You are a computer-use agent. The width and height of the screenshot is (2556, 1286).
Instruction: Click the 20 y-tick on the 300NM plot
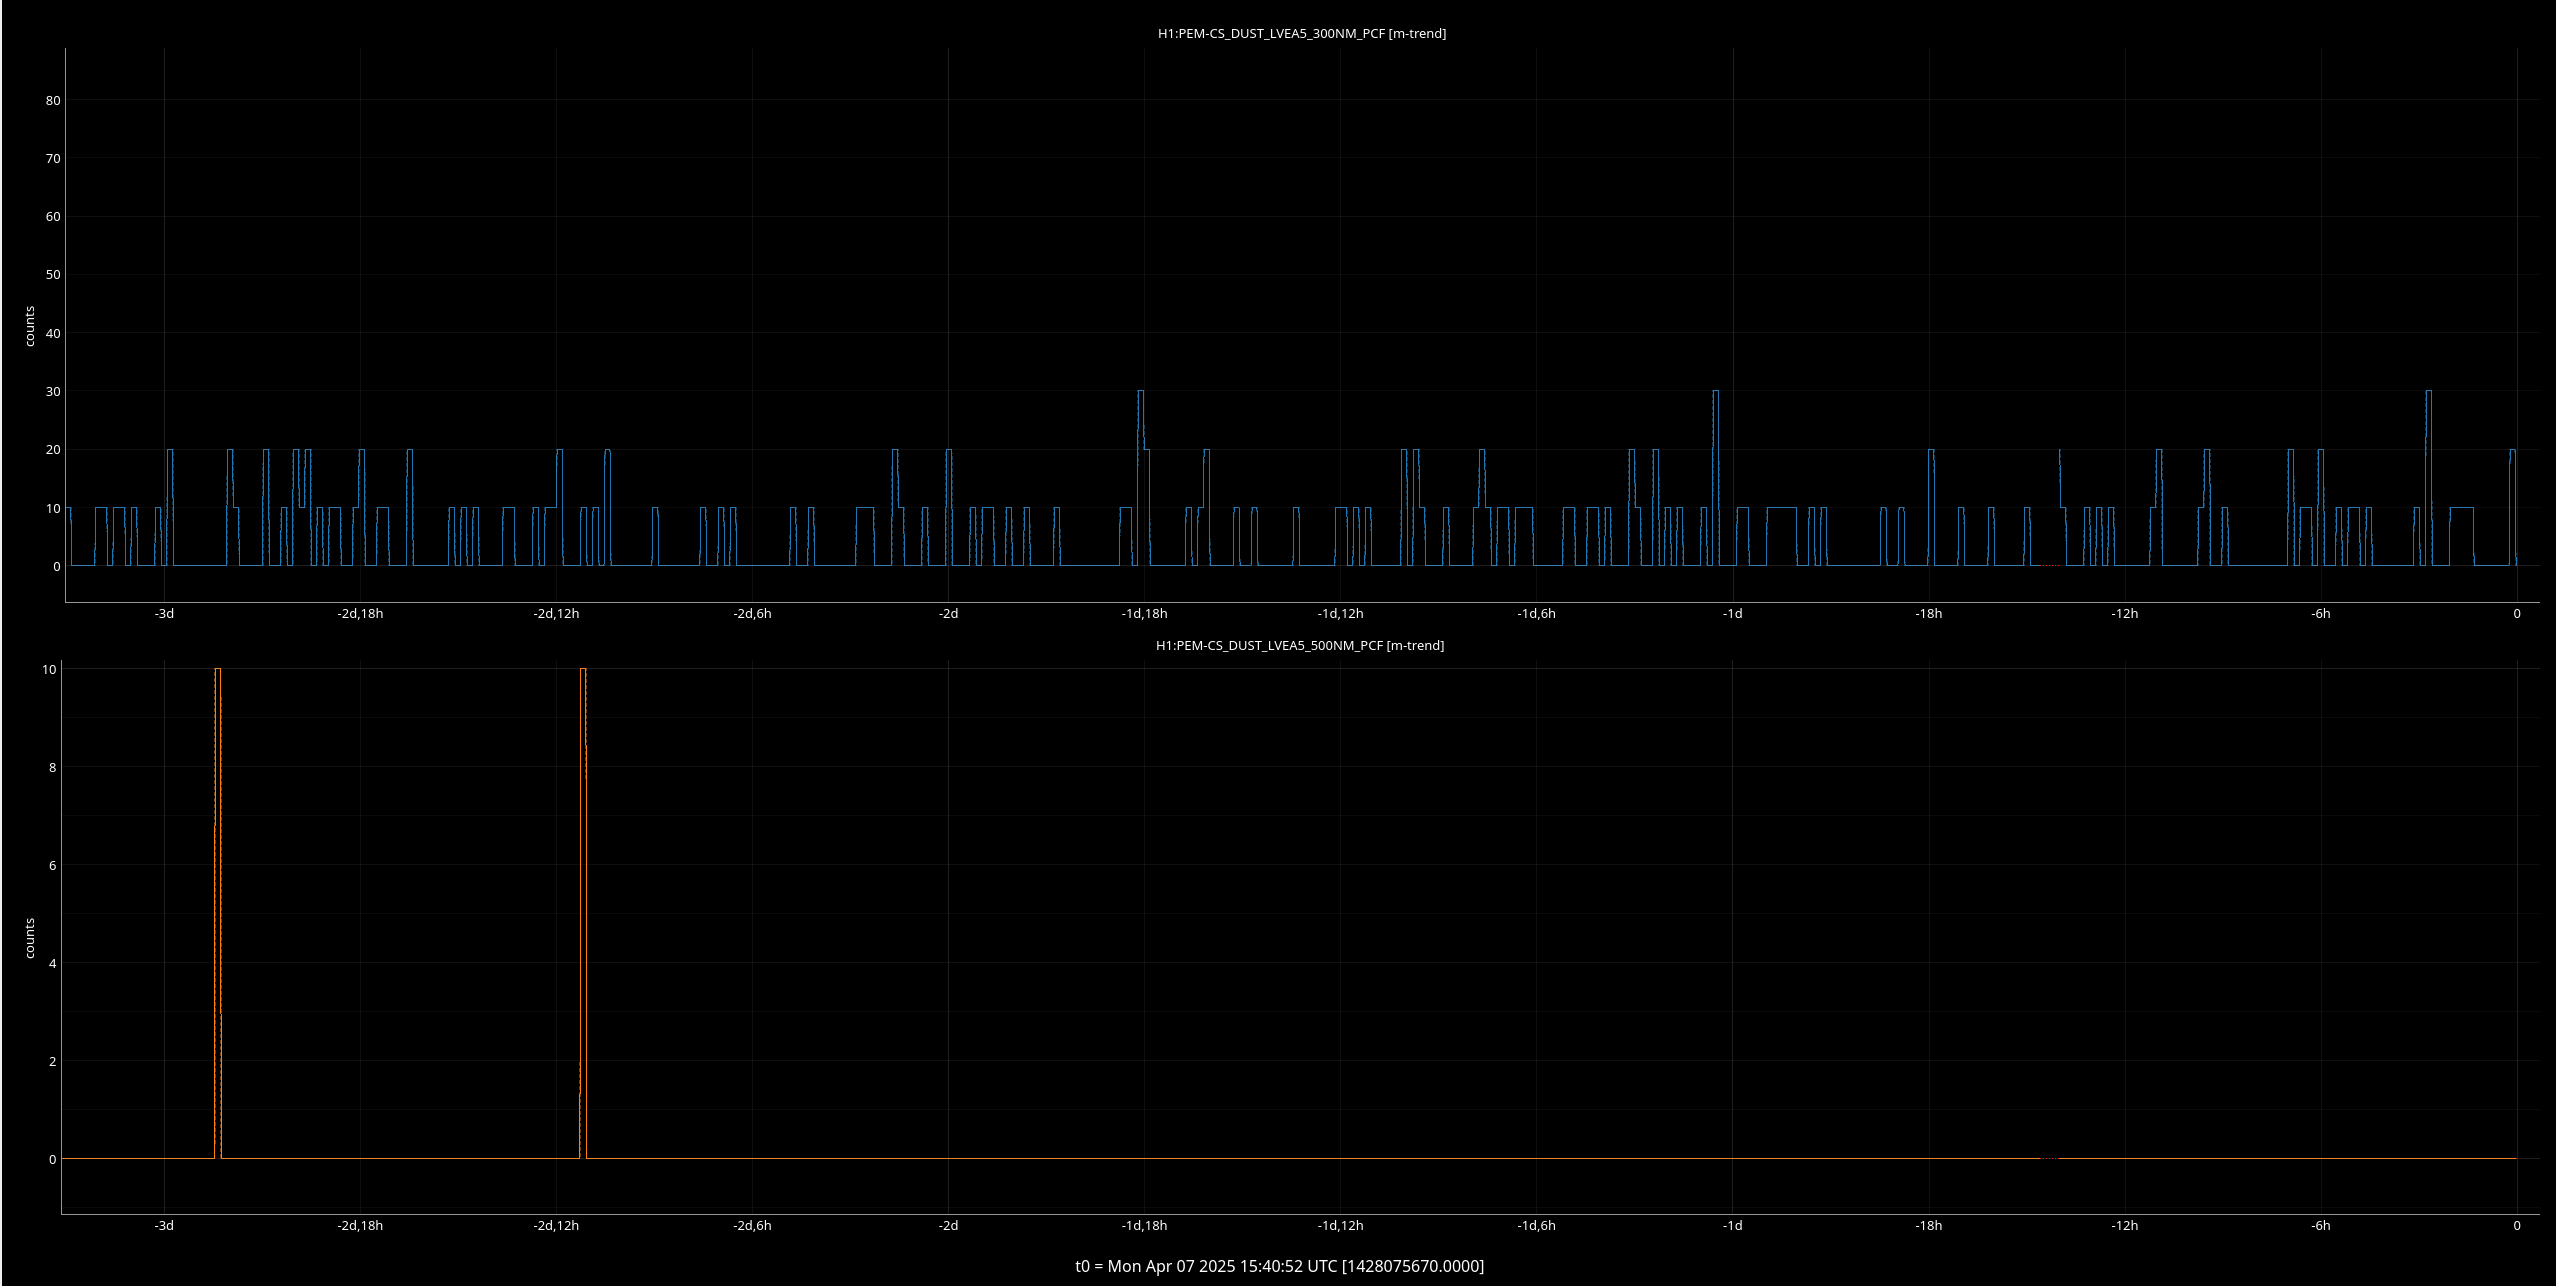[x=53, y=449]
